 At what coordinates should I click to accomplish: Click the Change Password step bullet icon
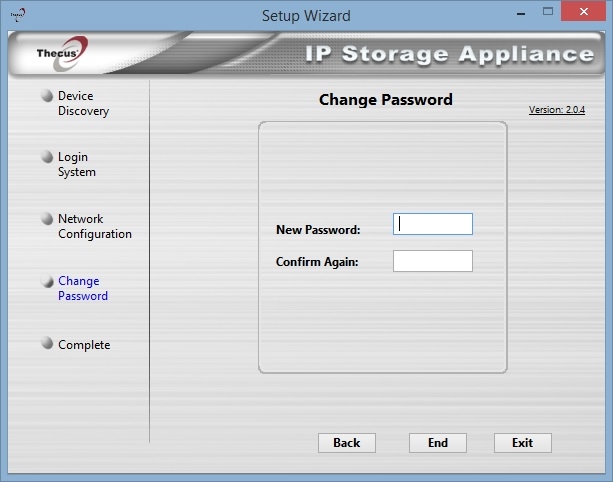click(47, 281)
